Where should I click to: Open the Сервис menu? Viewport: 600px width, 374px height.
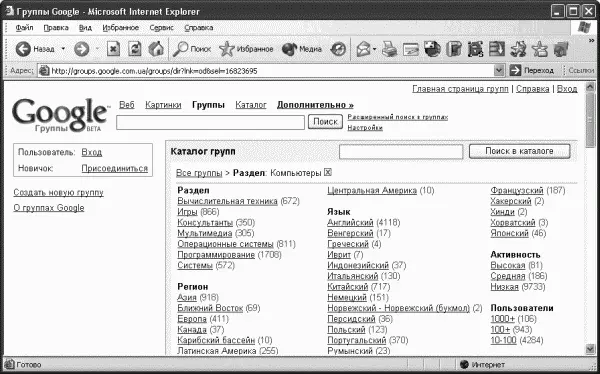(x=161, y=28)
